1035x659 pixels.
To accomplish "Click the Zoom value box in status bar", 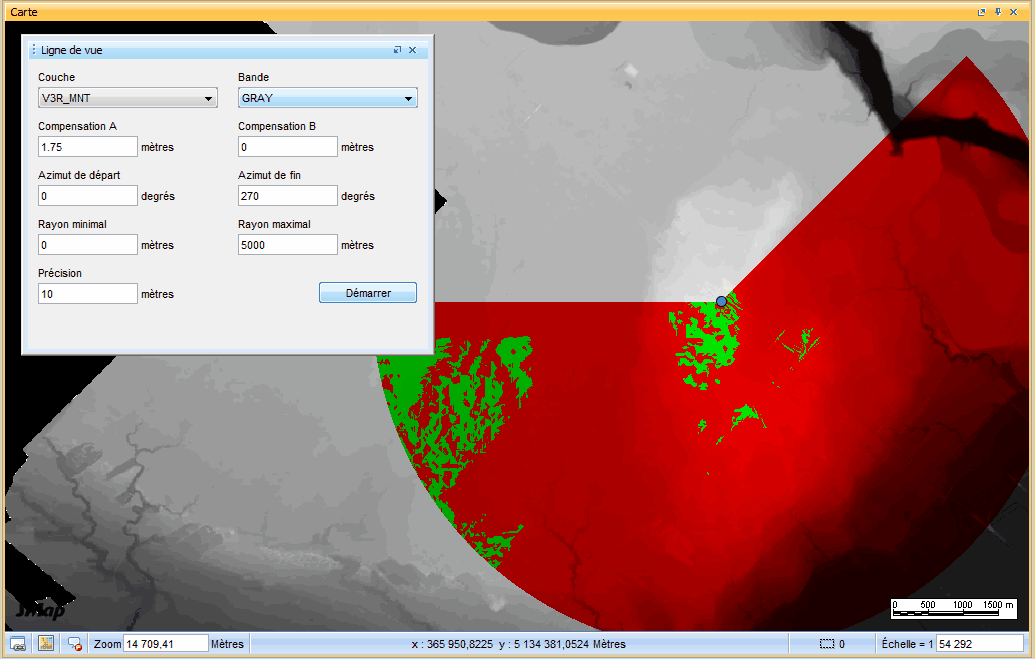I will (x=165, y=644).
